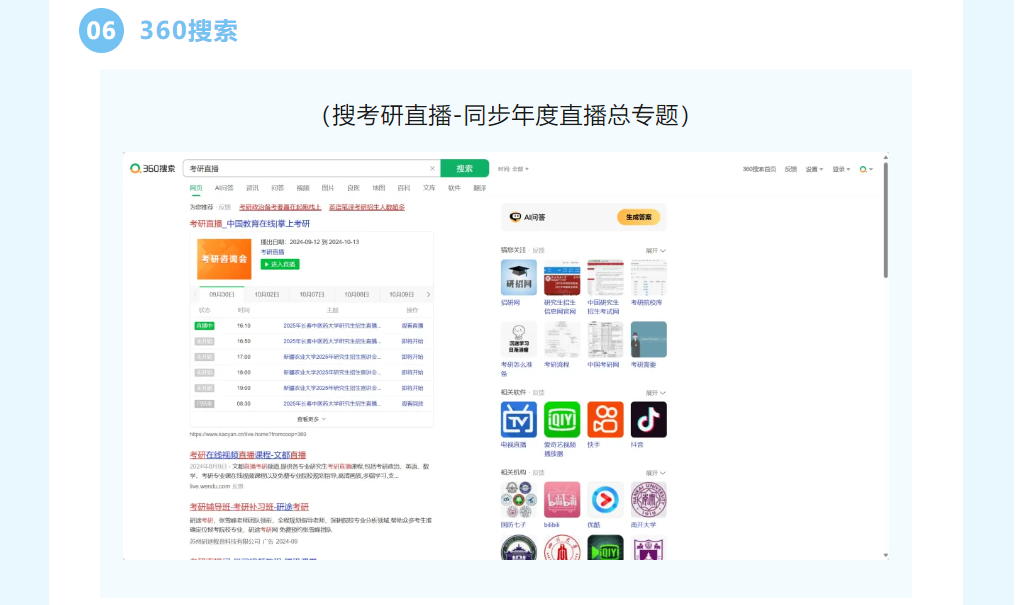The width and height of the screenshot is (1016, 605).
Task: Select the 10月02日 date tab
Action: pos(267,295)
